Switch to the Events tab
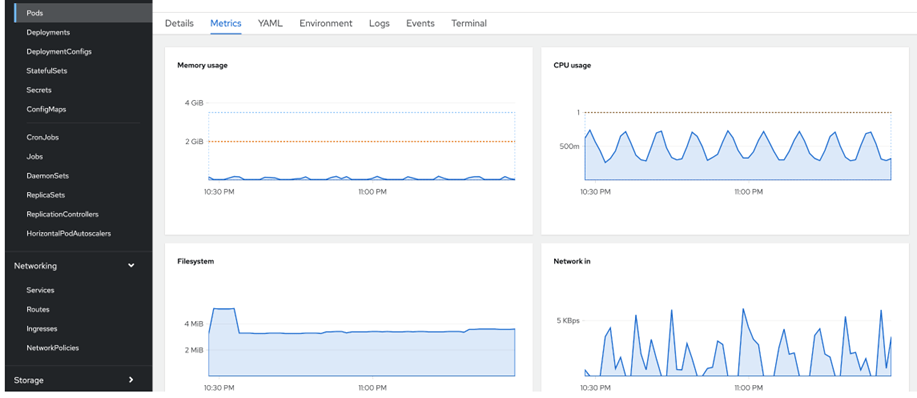Image resolution: width=917 pixels, height=398 pixels. coord(420,23)
